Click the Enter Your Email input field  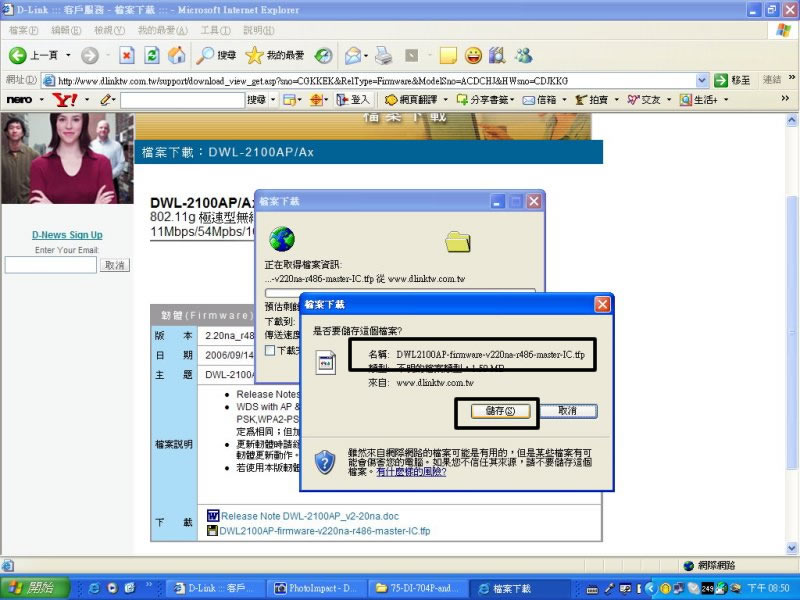pos(51,265)
